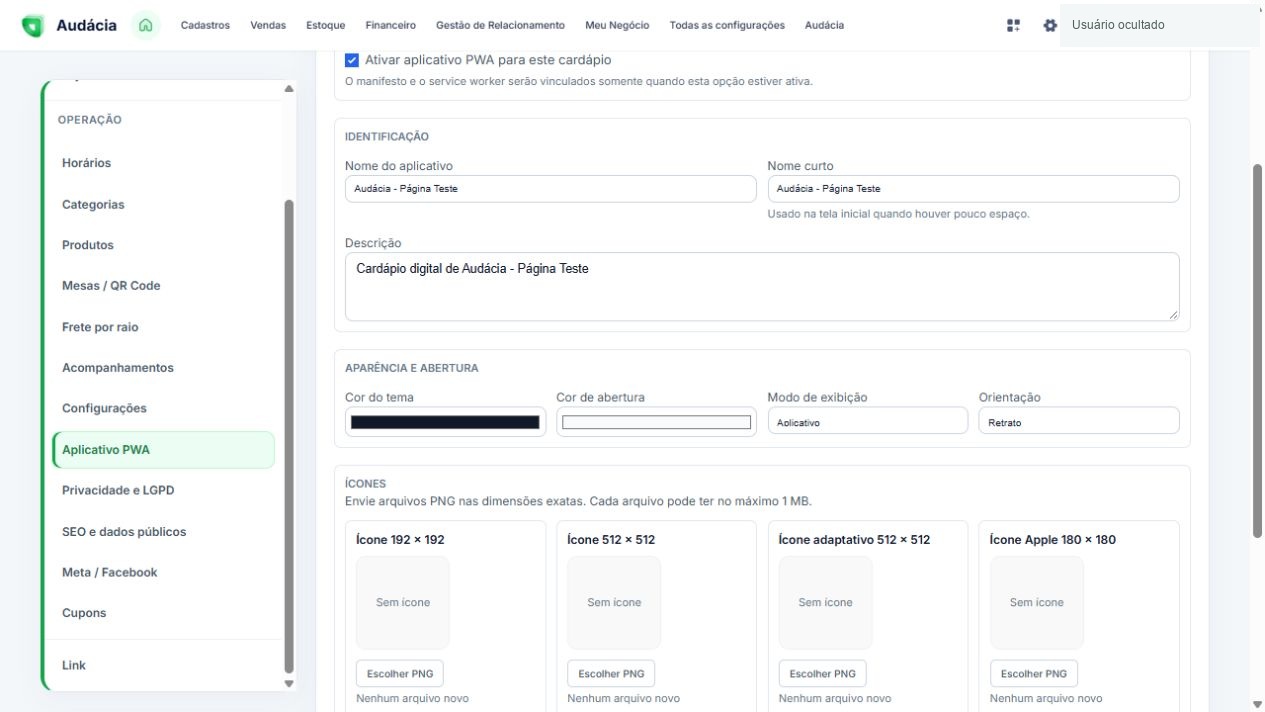Open Cor do tema color picker
The image size is (1265, 712).
[x=445, y=422]
